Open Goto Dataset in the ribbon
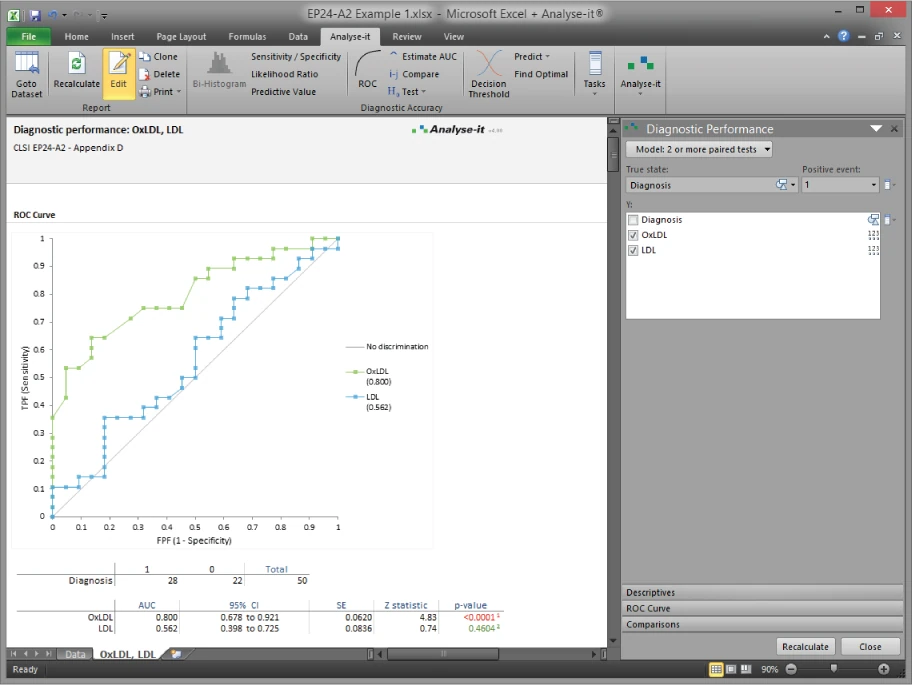This screenshot has height=685, width=912. tap(27, 74)
